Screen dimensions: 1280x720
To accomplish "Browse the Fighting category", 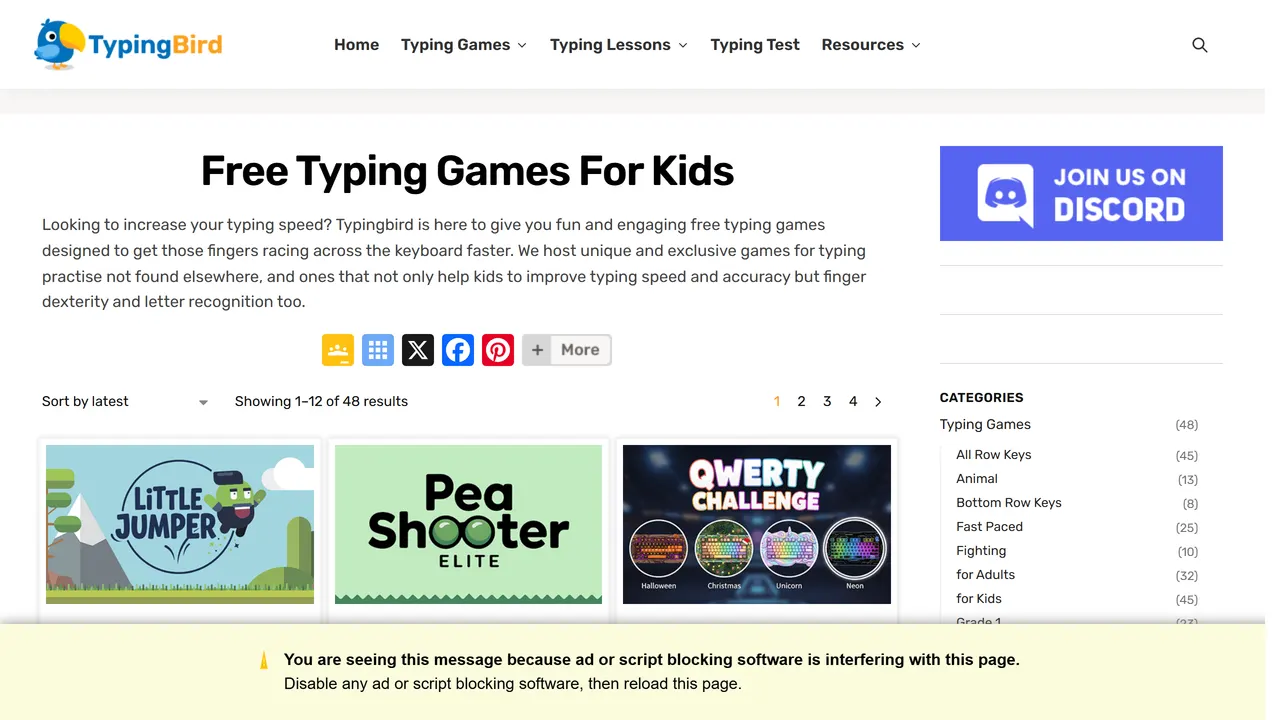I will tap(981, 551).
